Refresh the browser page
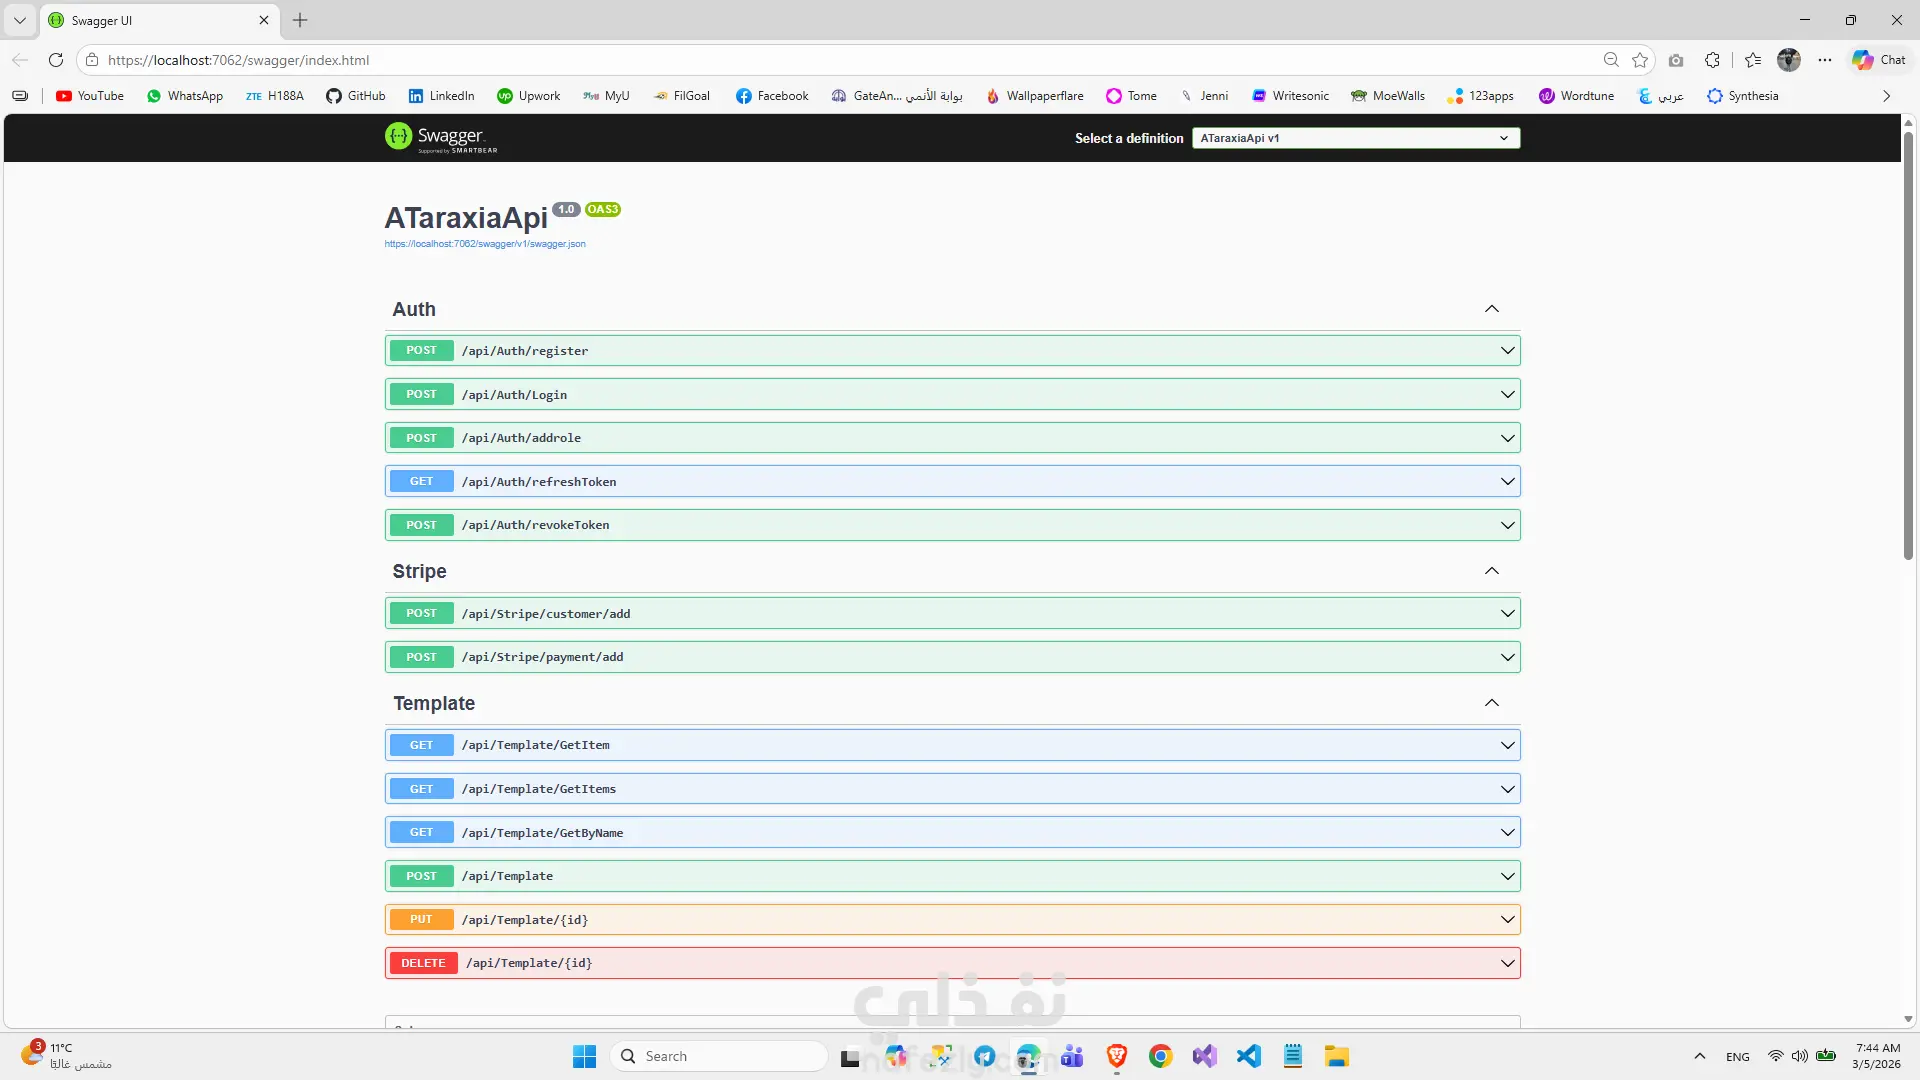The height and width of the screenshot is (1080, 1920). pyautogui.click(x=56, y=60)
